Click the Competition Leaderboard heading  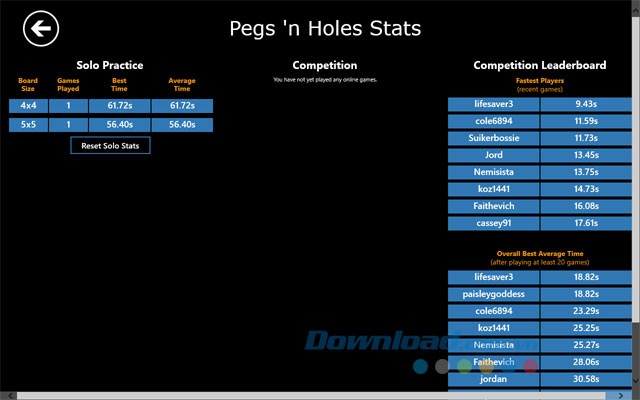coord(539,65)
